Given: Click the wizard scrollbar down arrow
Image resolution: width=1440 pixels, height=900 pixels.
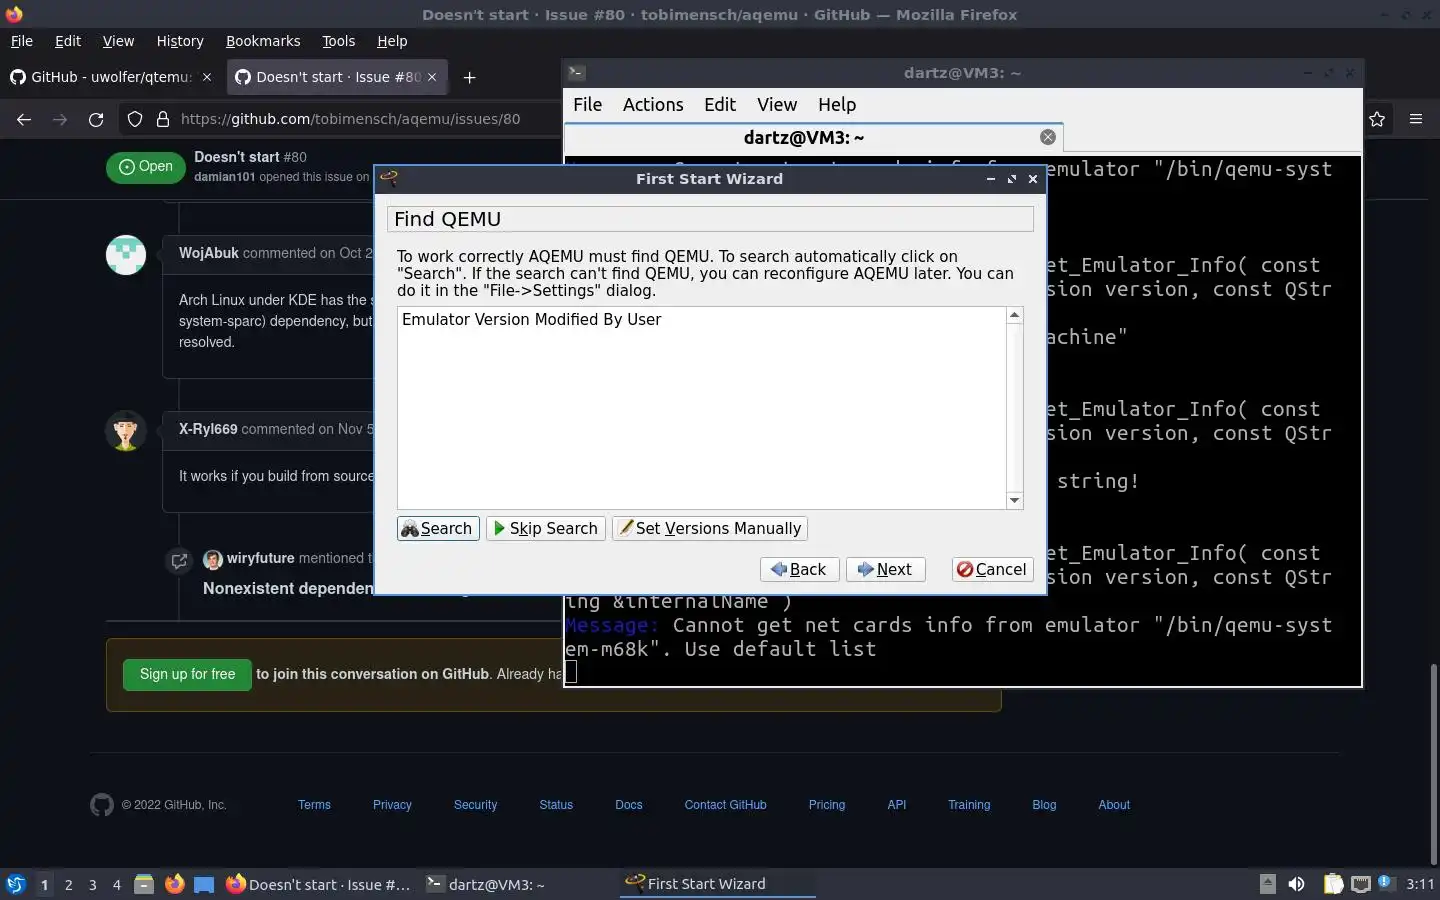Looking at the screenshot, I should [x=1015, y=501].
